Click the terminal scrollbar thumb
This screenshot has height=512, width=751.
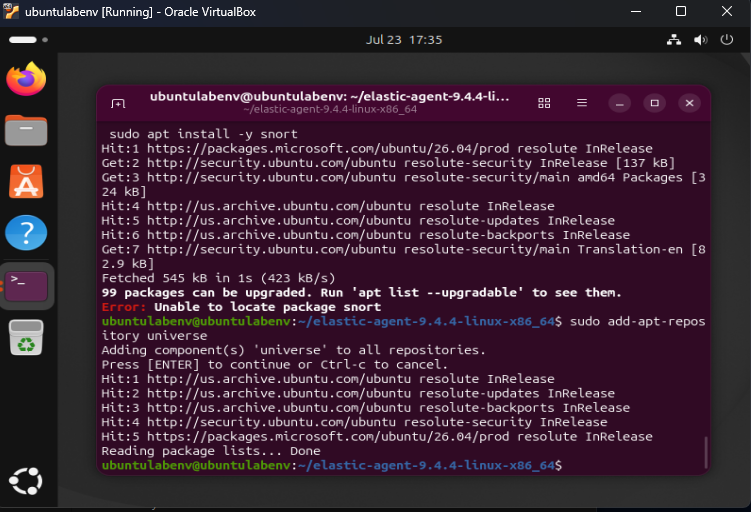(705, 453)
